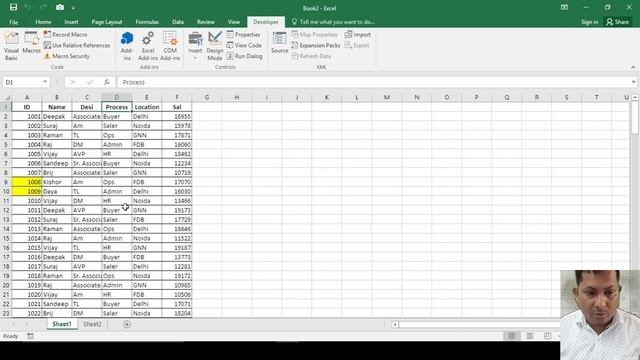Switch to the Home tab
640x360 pixels.
click(43, 22)
